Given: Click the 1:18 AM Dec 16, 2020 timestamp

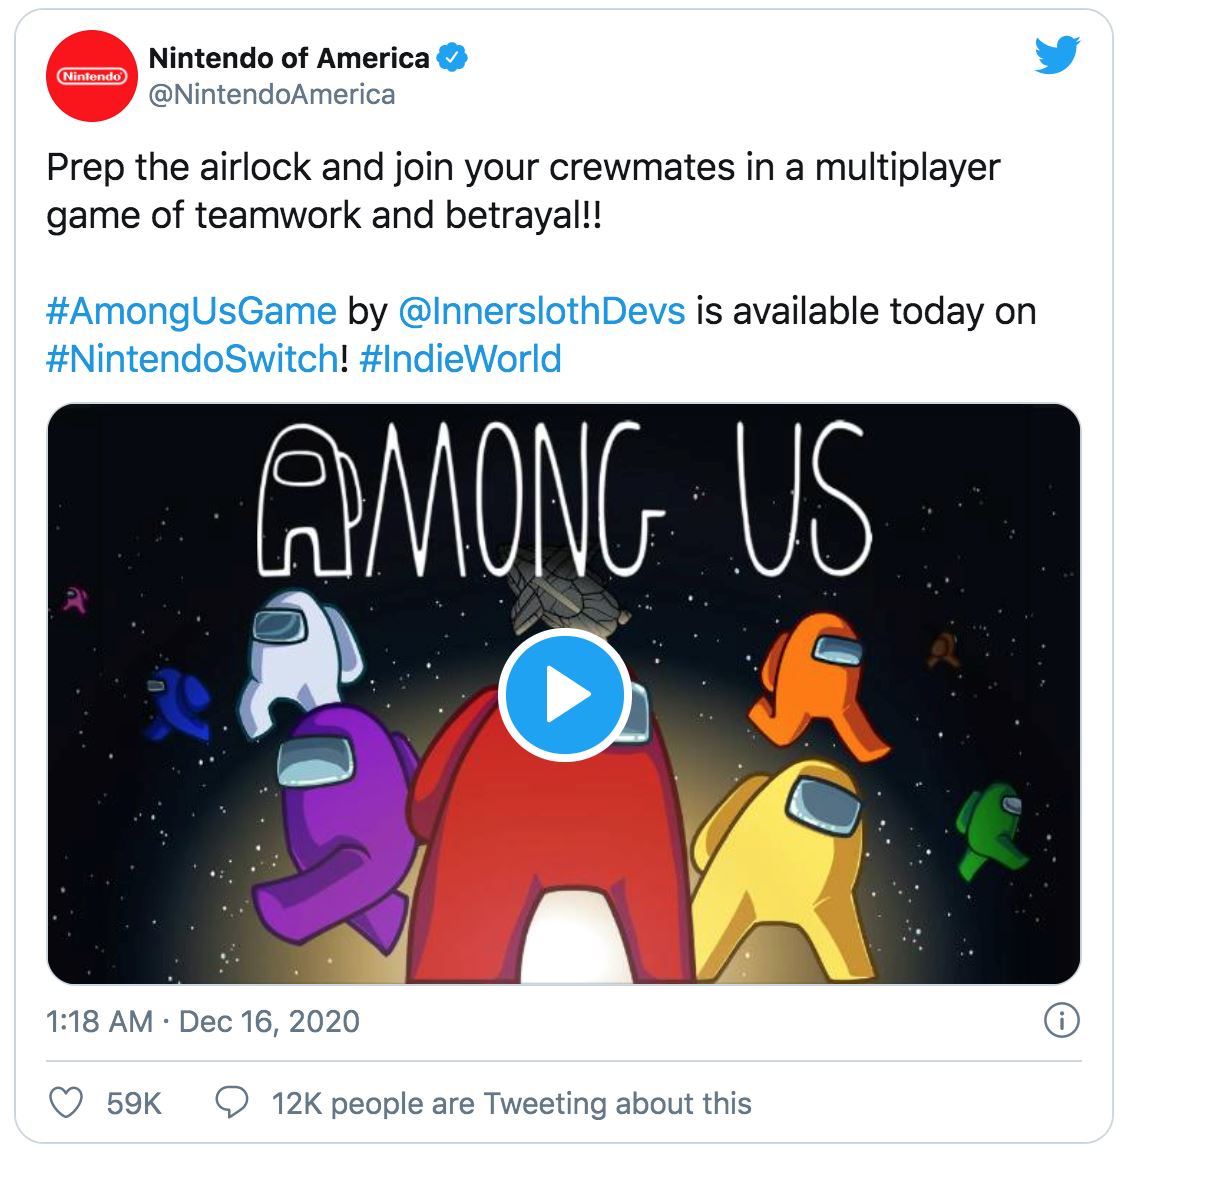Looking at the screenshot, I should pos(203,1021).
